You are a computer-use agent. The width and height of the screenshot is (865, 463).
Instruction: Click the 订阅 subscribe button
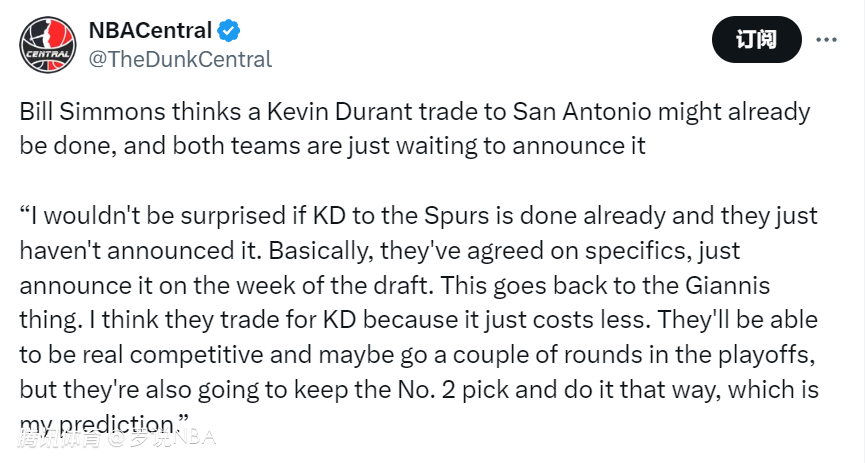click(x=756, y=40)
